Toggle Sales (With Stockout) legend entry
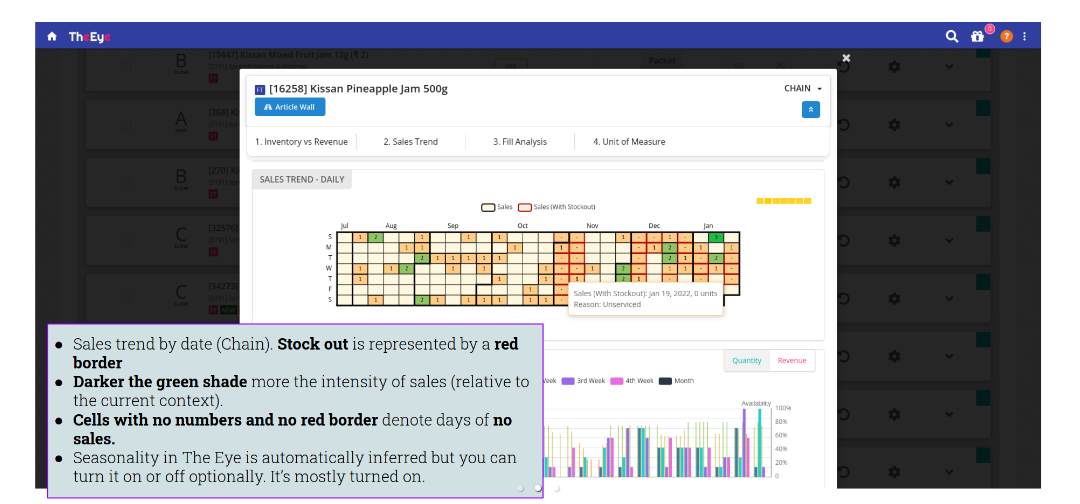 click(525, 207)
